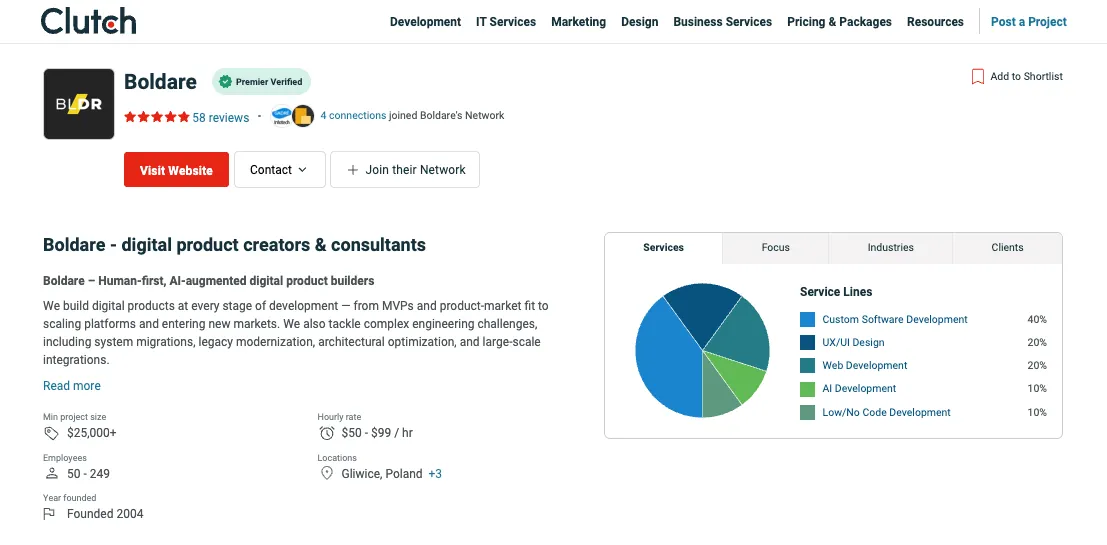
Task: Click the Add to Shortlist bookmark icon
Action: click(978, 76)
